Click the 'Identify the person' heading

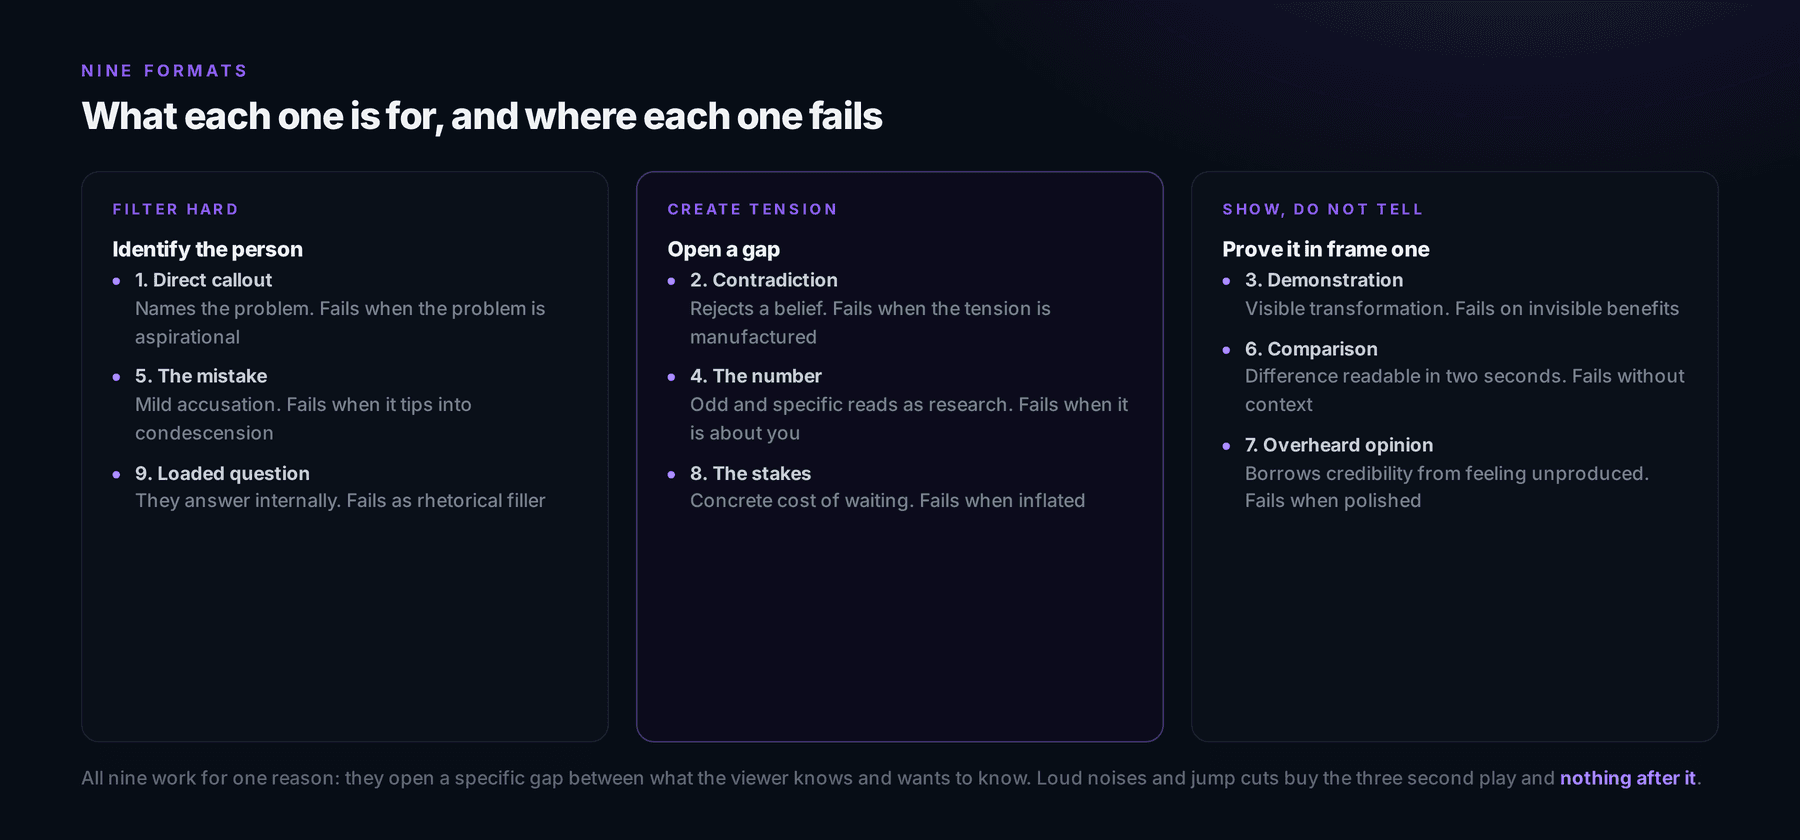pos(207,249)
